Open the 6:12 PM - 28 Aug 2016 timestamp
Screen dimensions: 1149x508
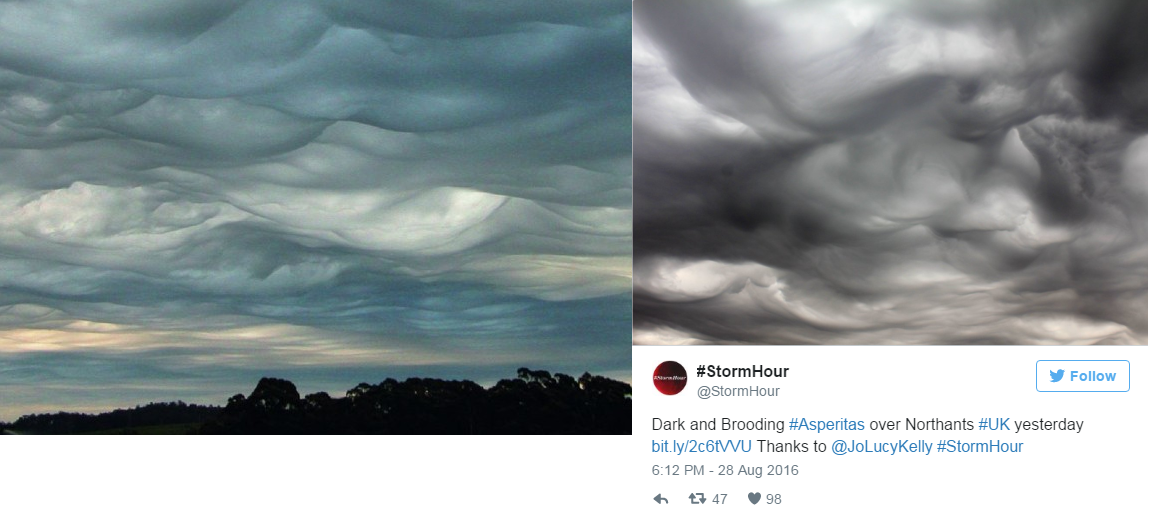point(725,470)
